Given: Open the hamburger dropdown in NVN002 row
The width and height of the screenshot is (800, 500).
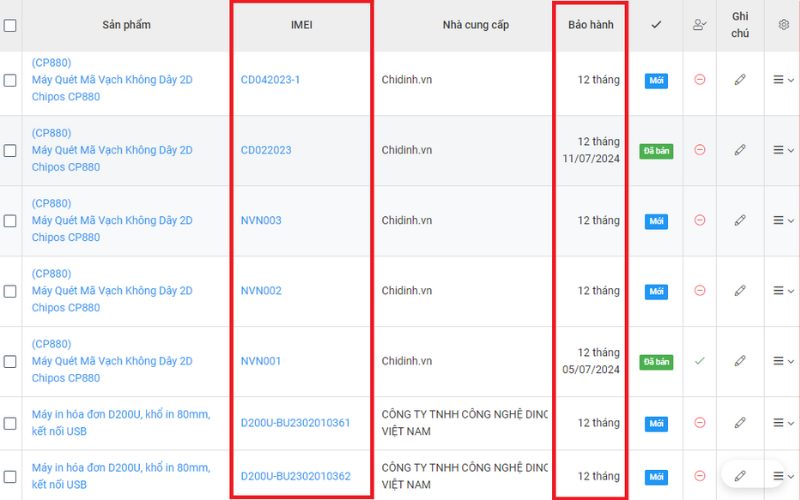Looking at the screenshot, I should click(x=783, y=291).
